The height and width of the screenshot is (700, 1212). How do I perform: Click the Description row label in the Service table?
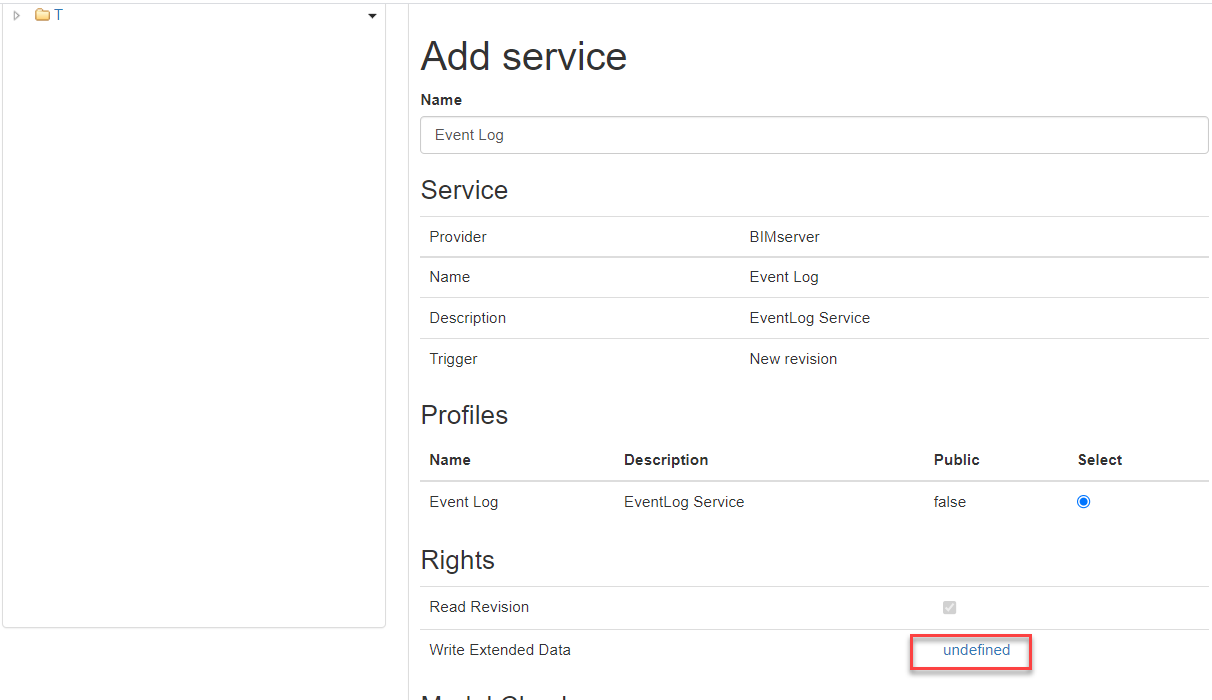tap(467, 318)
